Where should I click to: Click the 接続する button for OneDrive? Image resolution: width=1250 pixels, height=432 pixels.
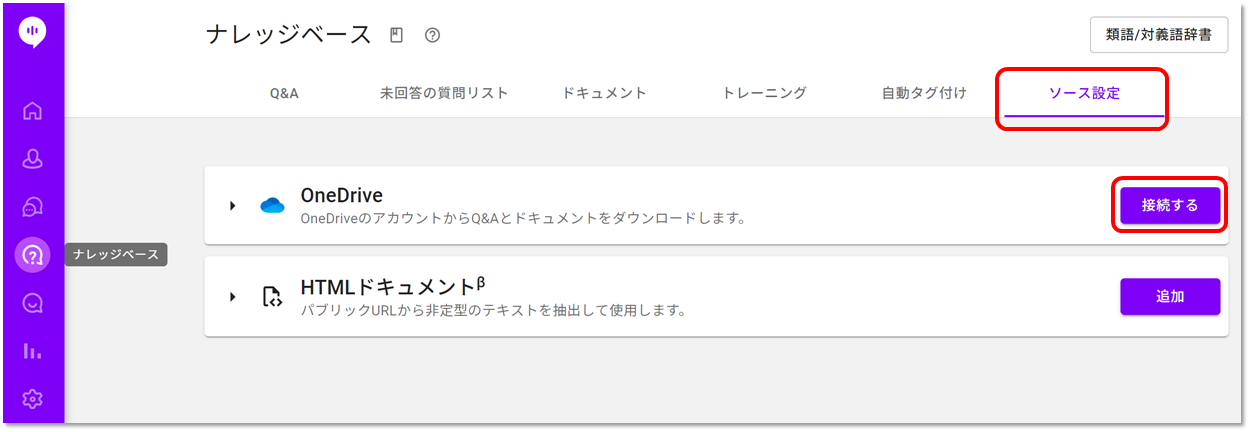(1170, 205)
